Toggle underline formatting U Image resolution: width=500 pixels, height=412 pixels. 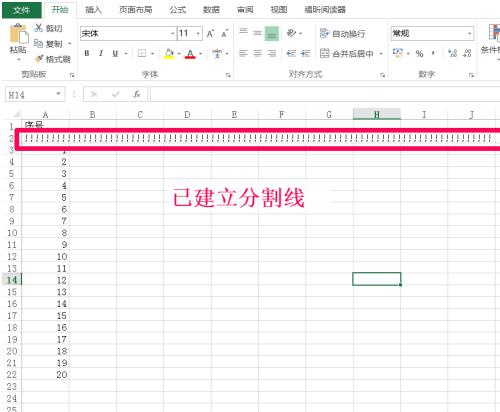point(115,53)
